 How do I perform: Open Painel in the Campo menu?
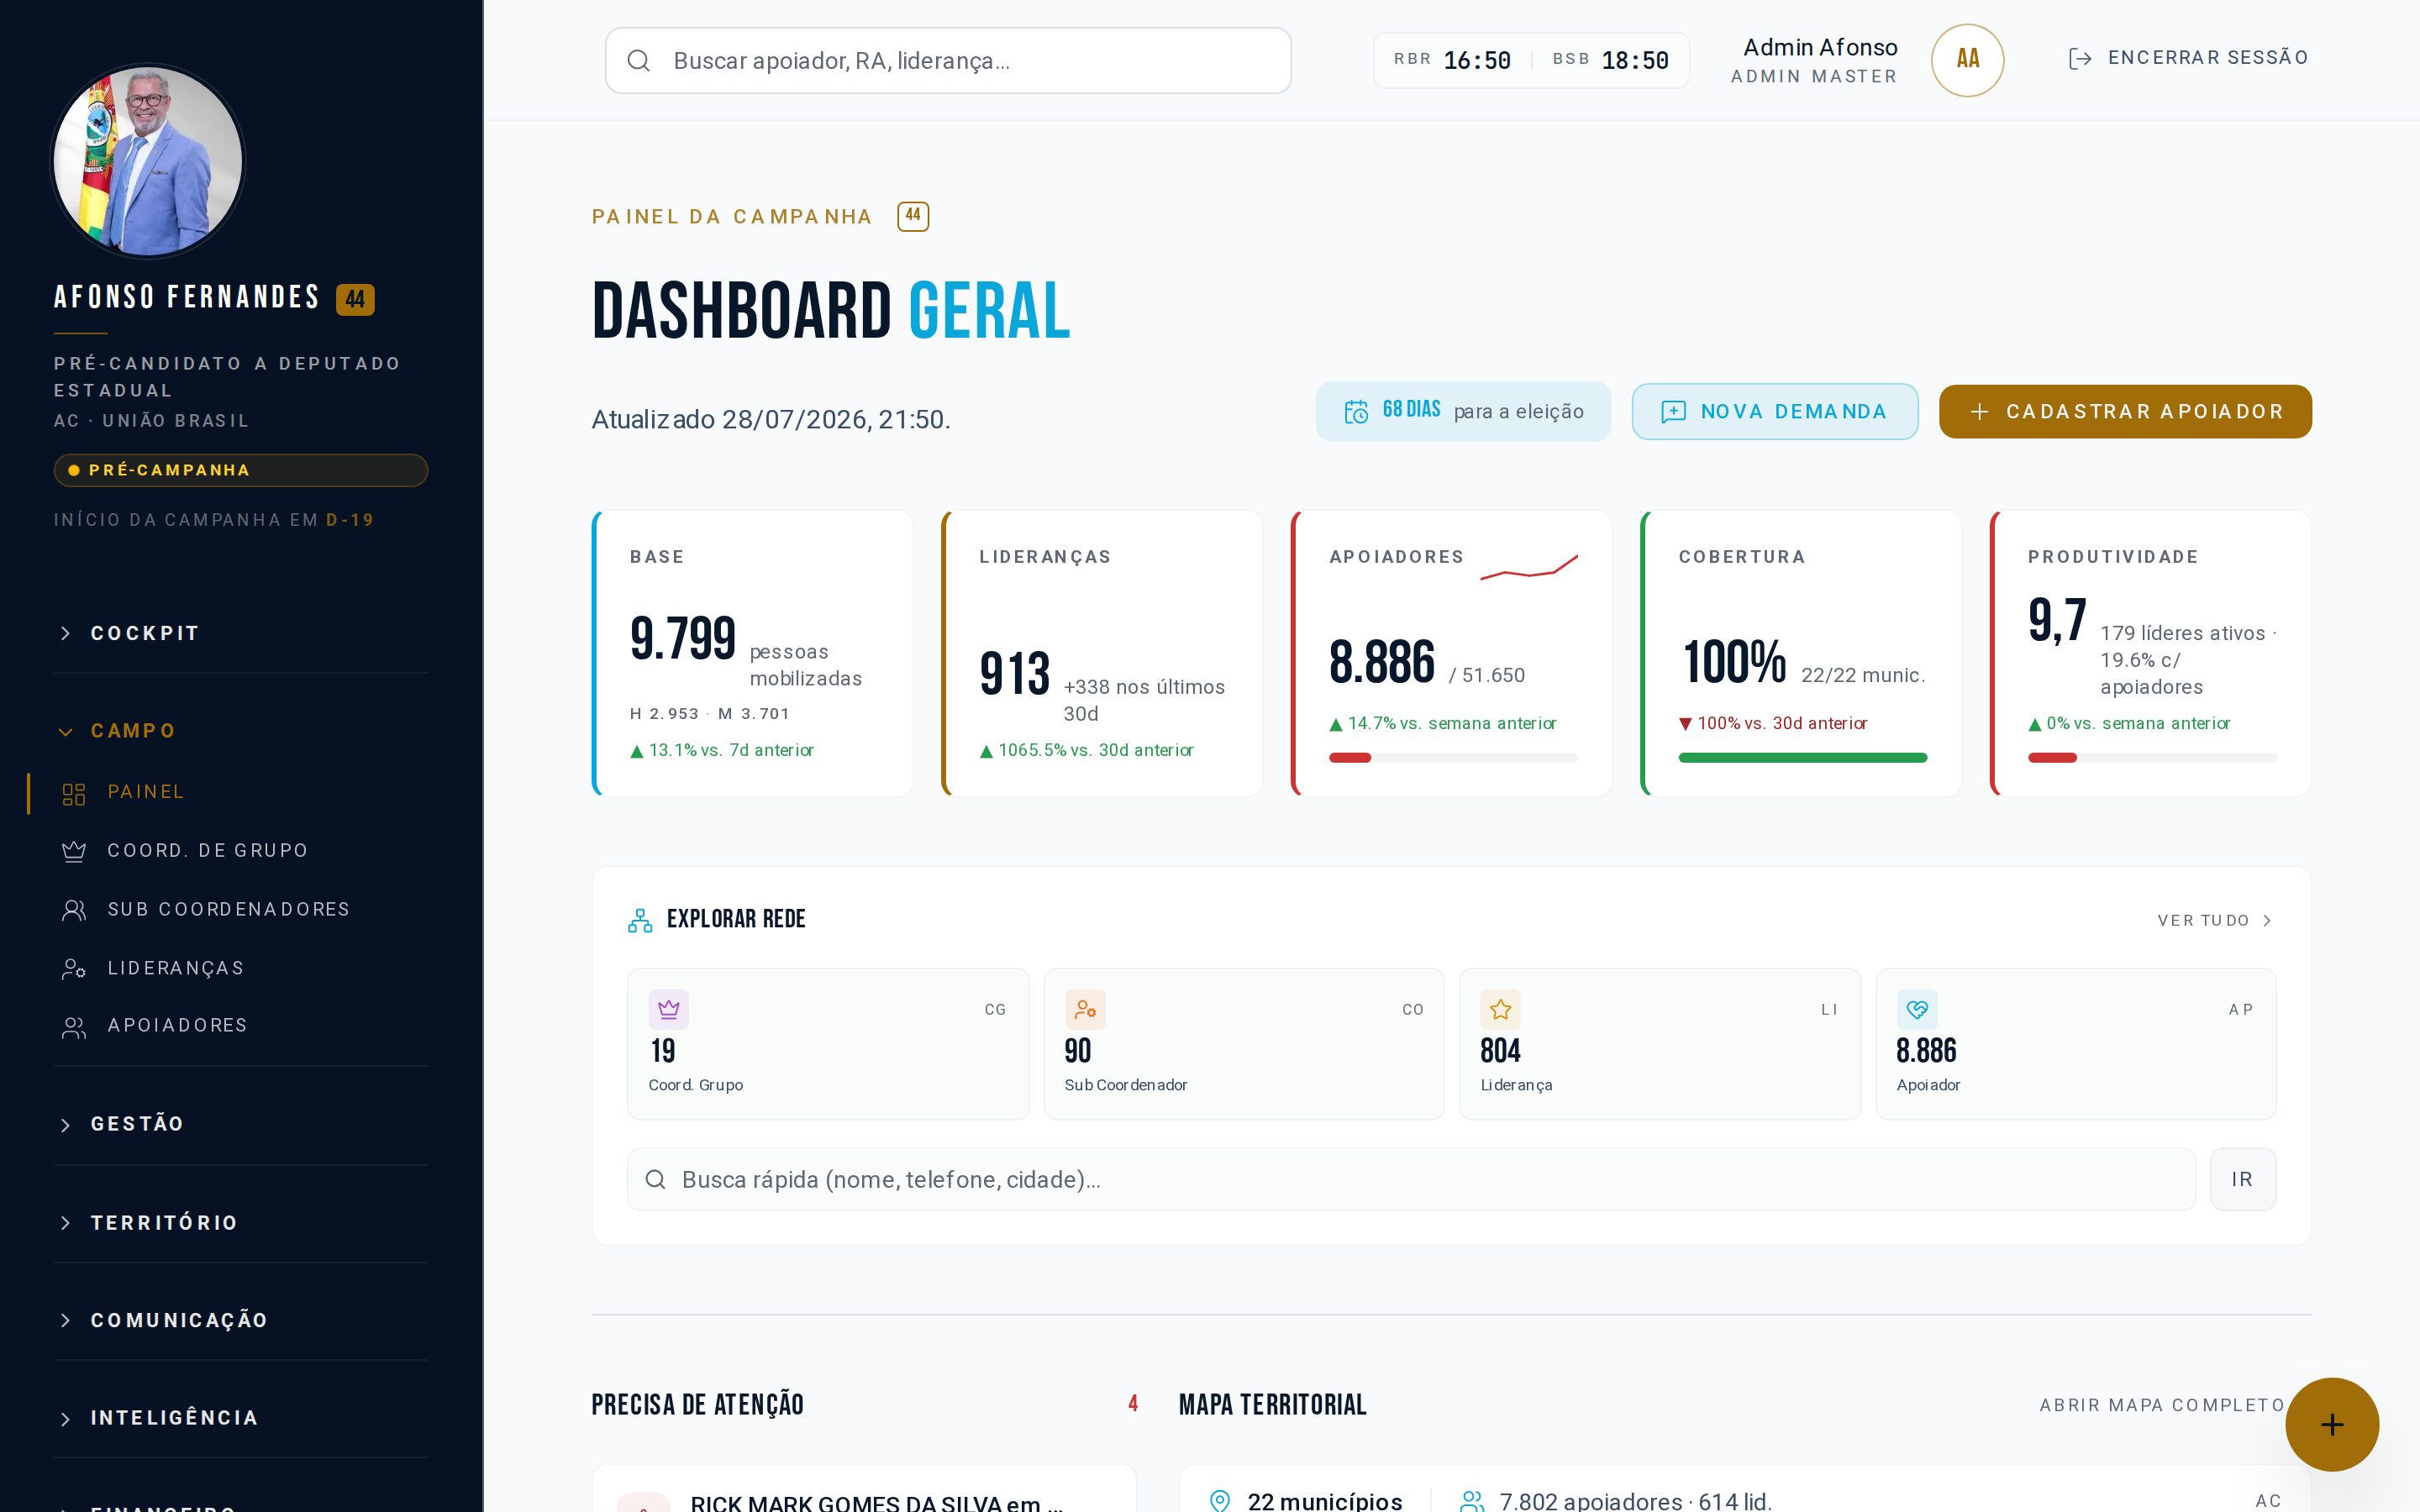(x=241, y=793)
